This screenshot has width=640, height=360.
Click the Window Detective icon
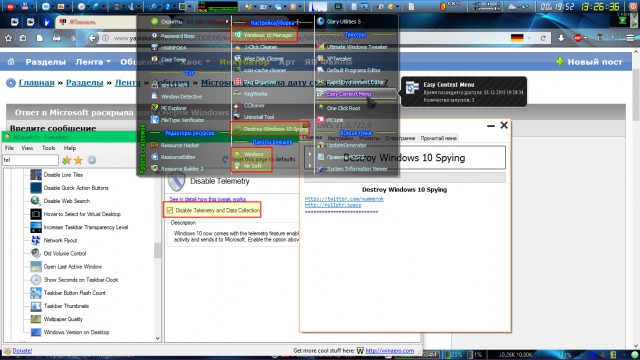pyautogui.click(x=154, y=96)
